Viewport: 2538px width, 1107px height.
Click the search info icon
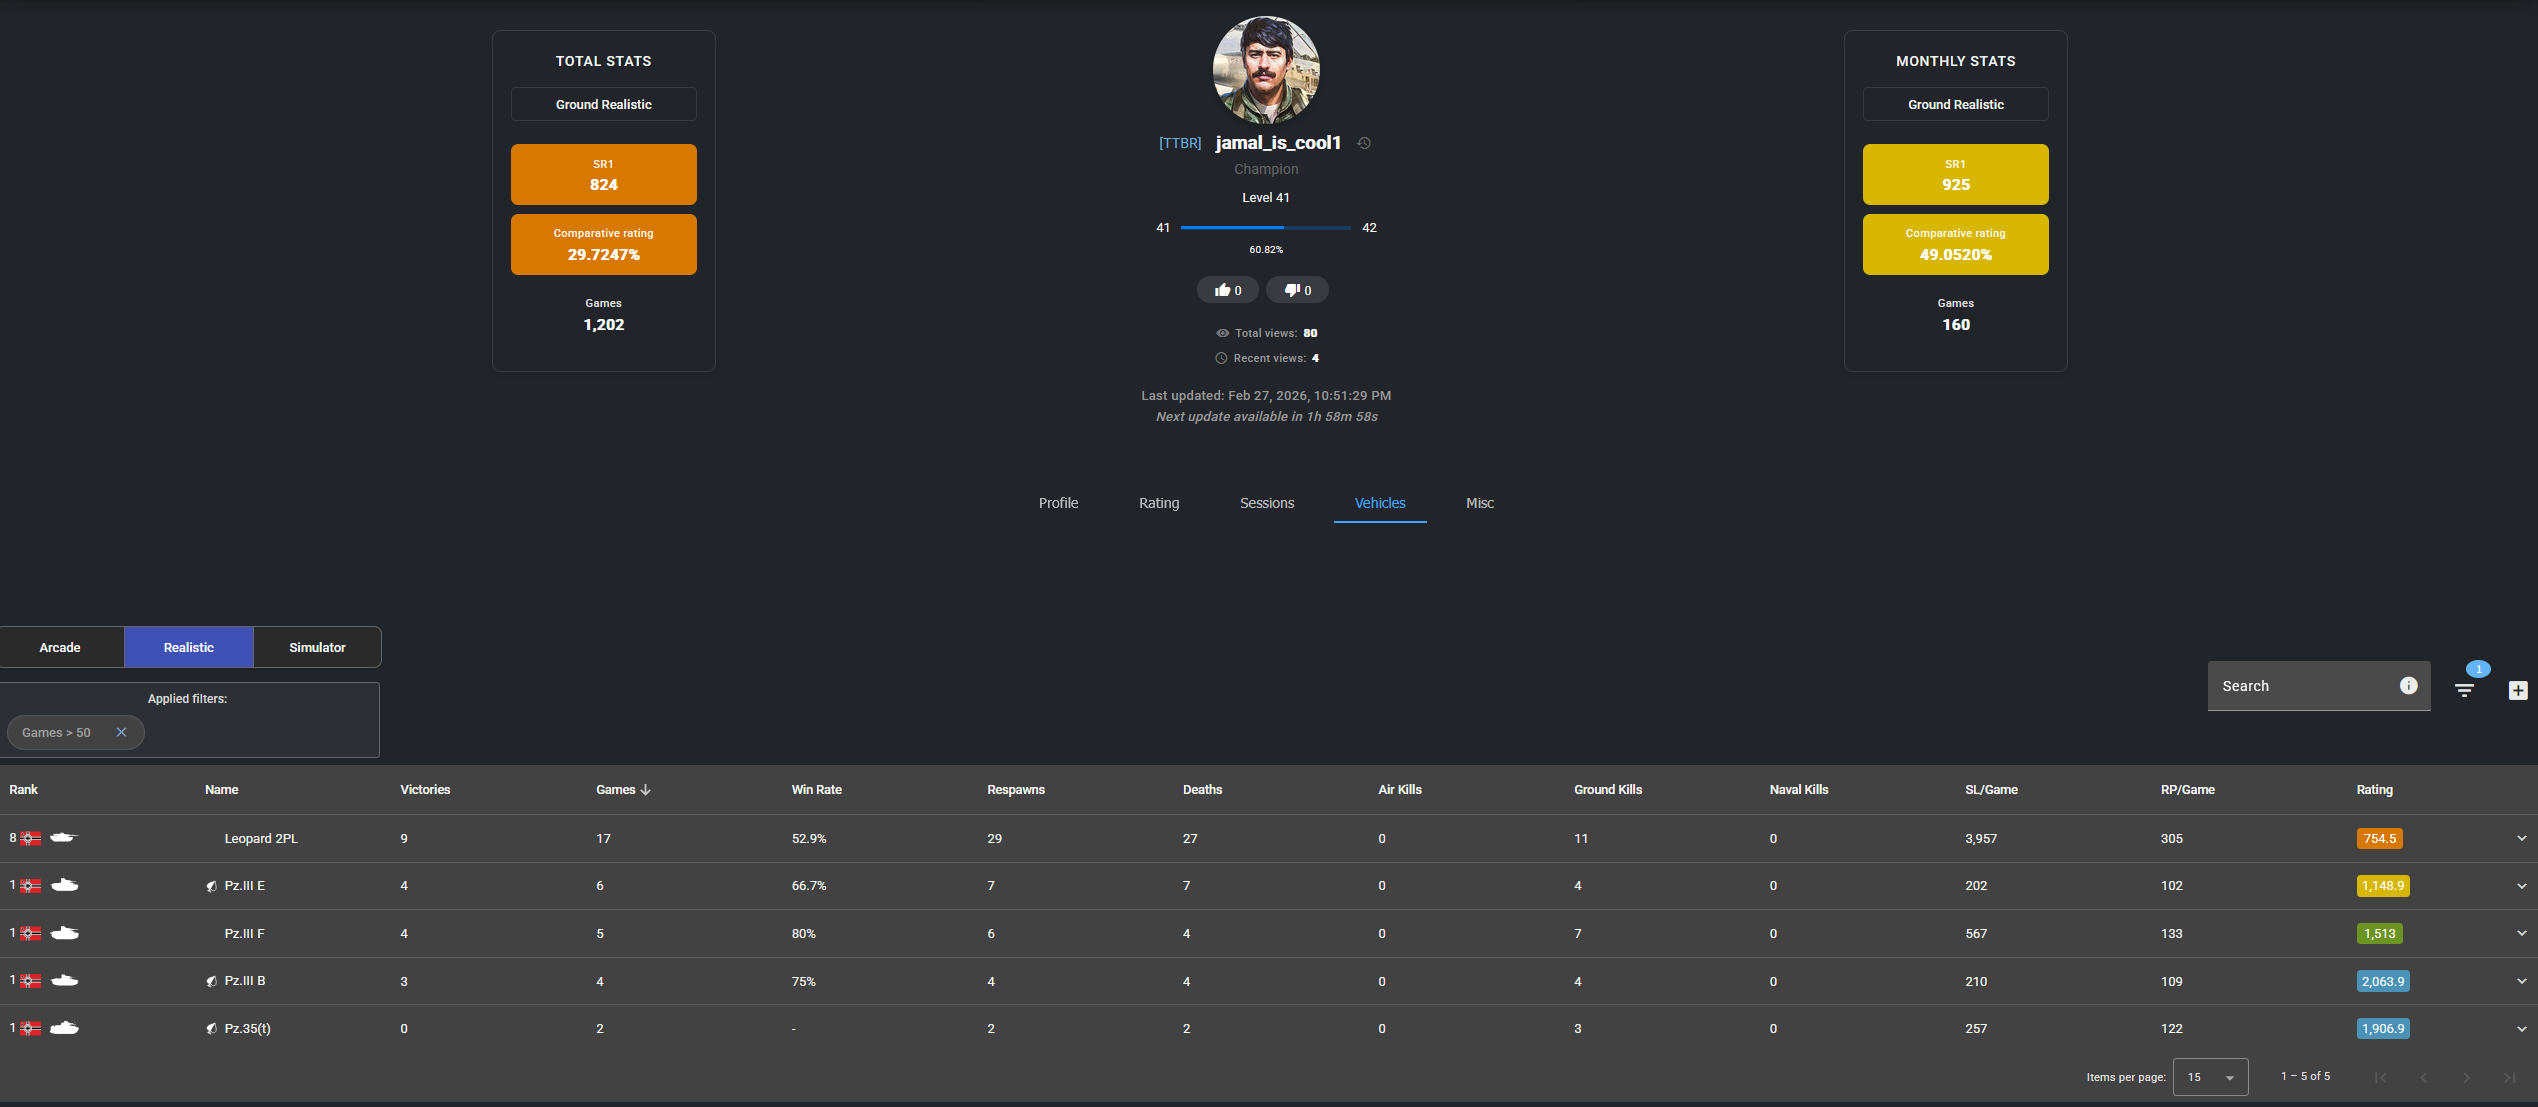2409,686
